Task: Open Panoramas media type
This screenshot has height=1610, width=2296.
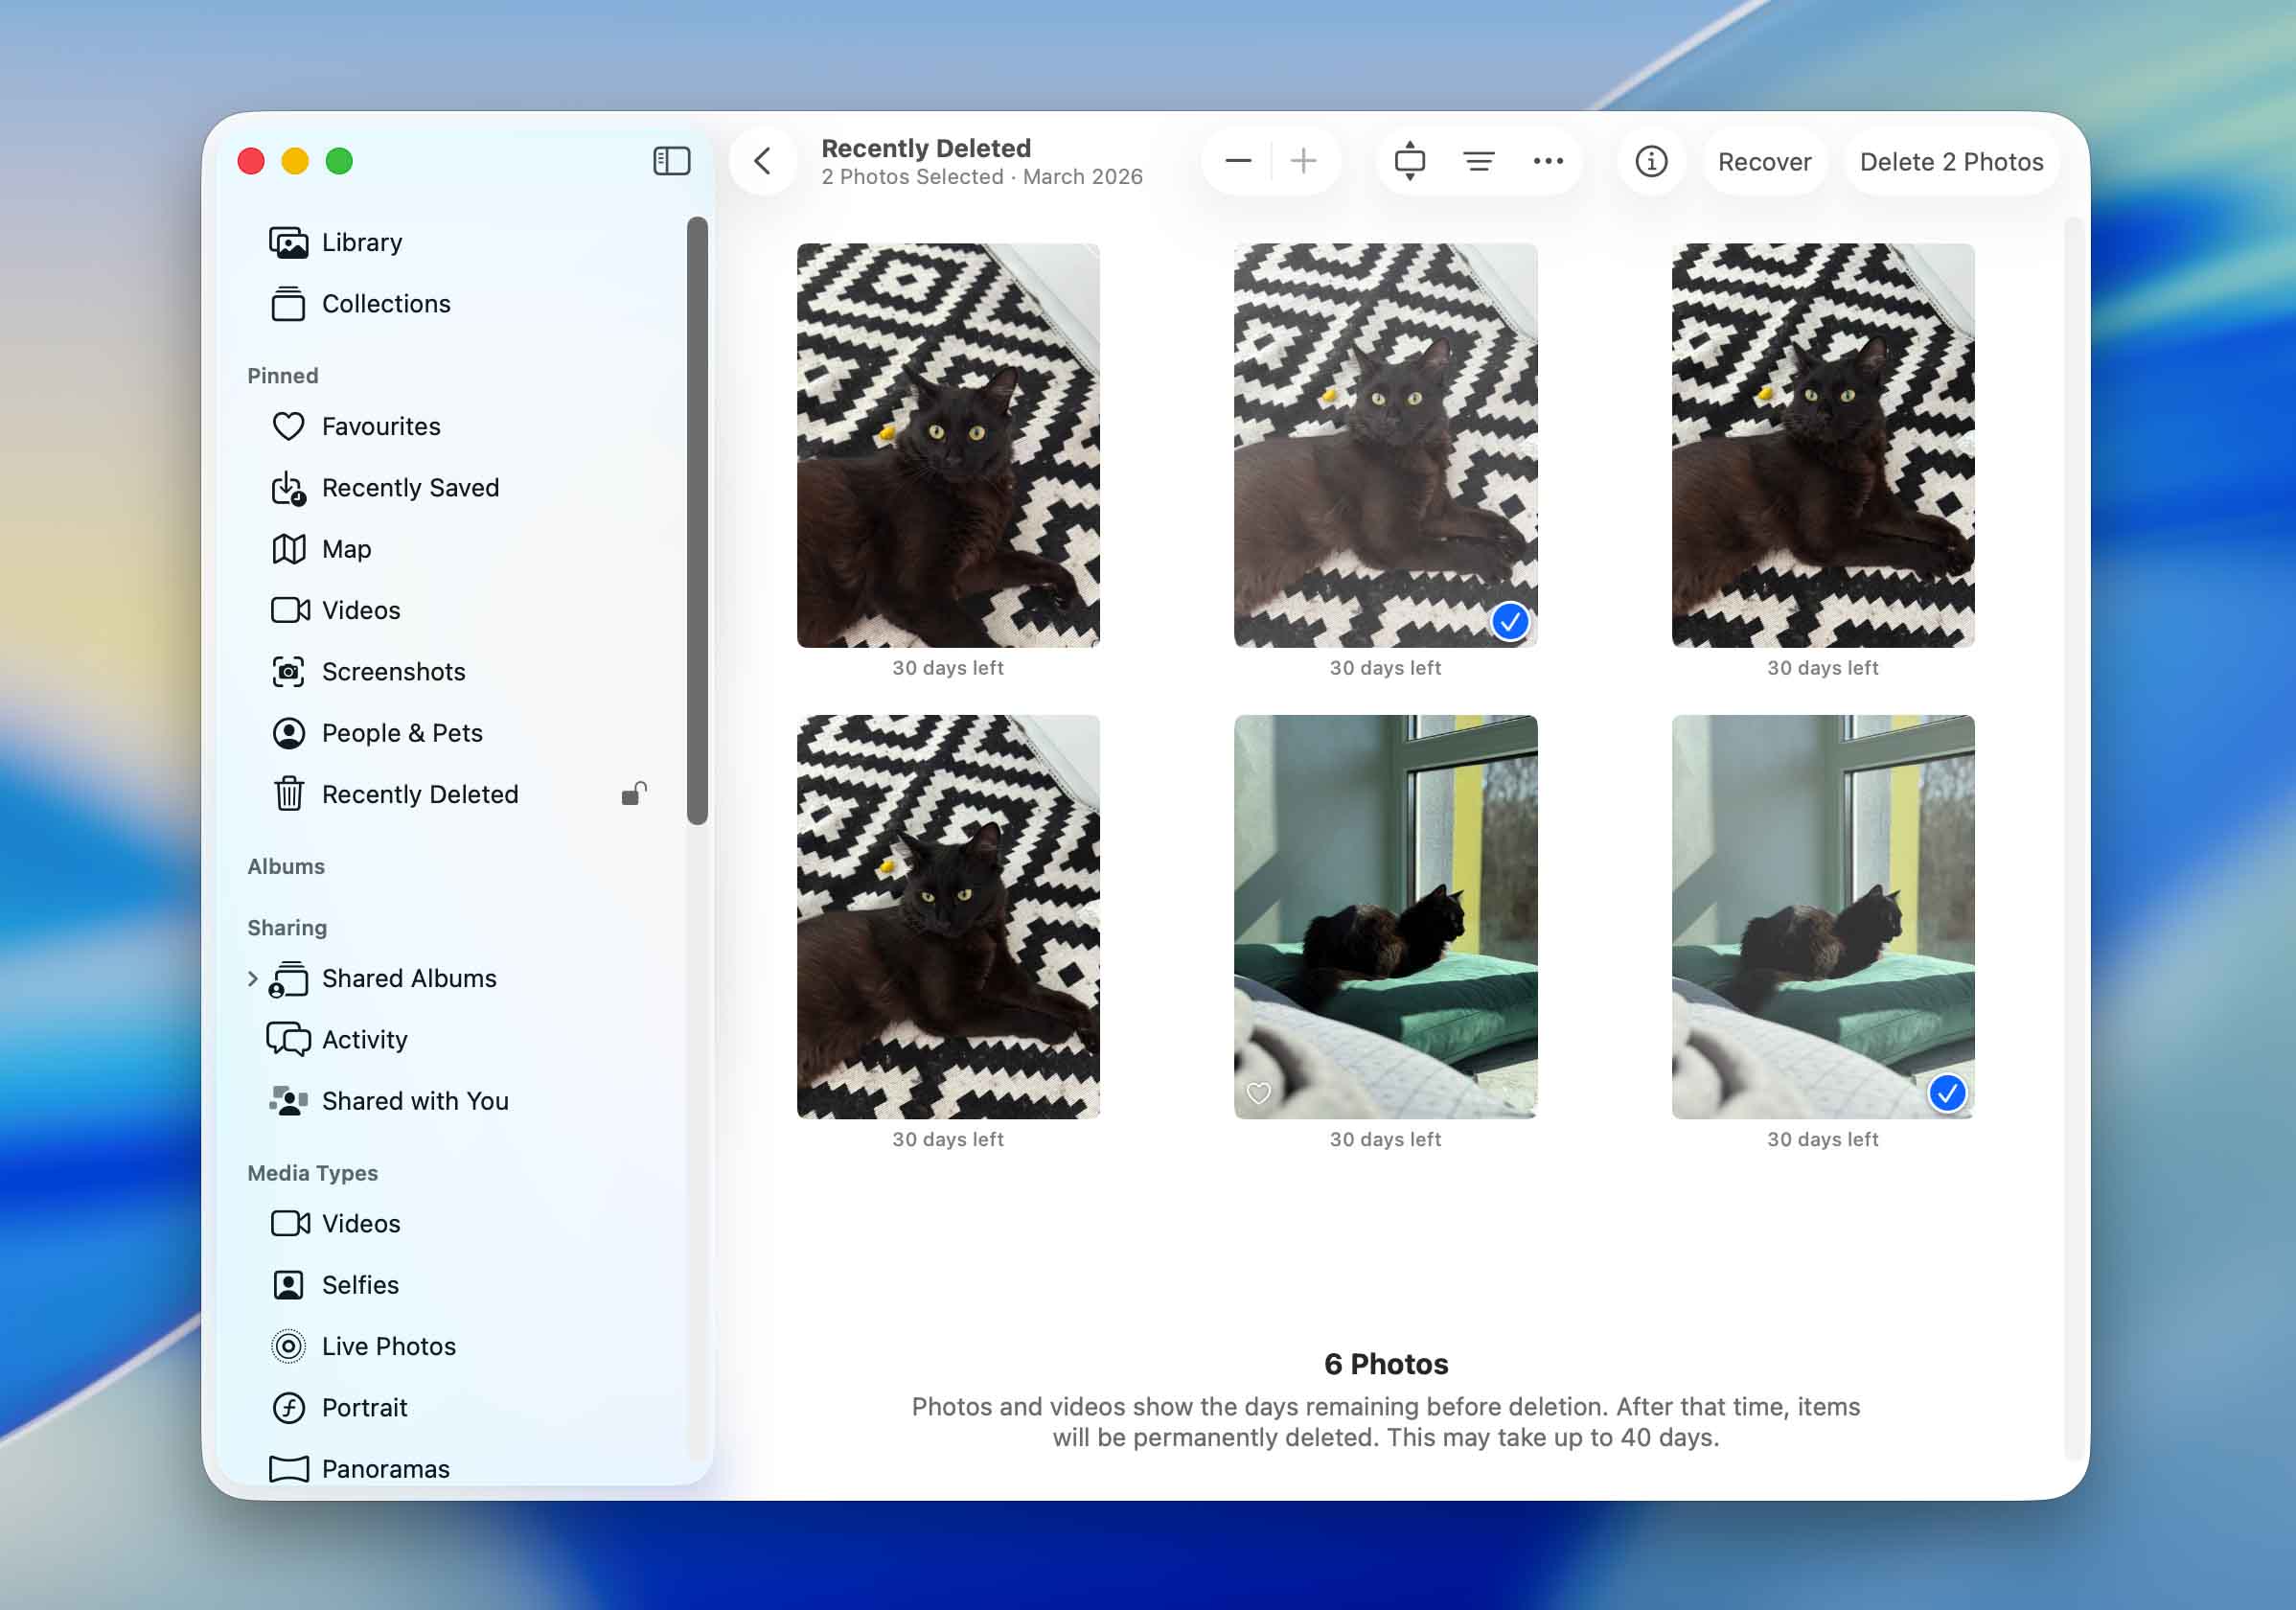Action: pyautogui.click(x=460, y=1469)
